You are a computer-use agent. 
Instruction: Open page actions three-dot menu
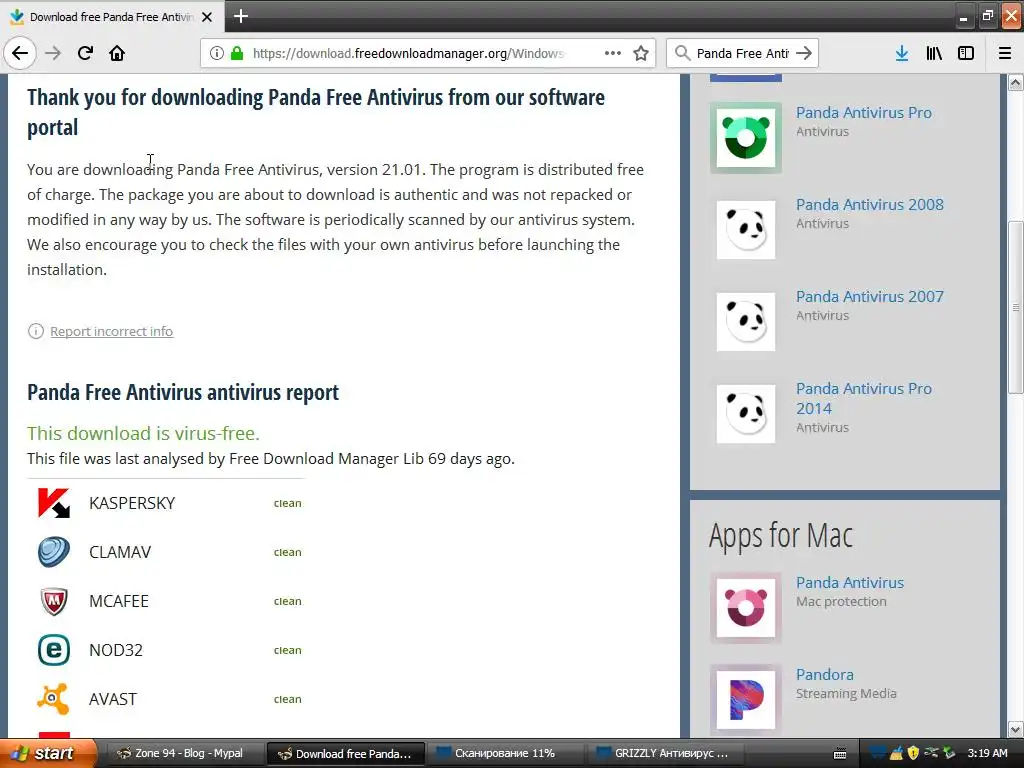[x=613, y=53]
